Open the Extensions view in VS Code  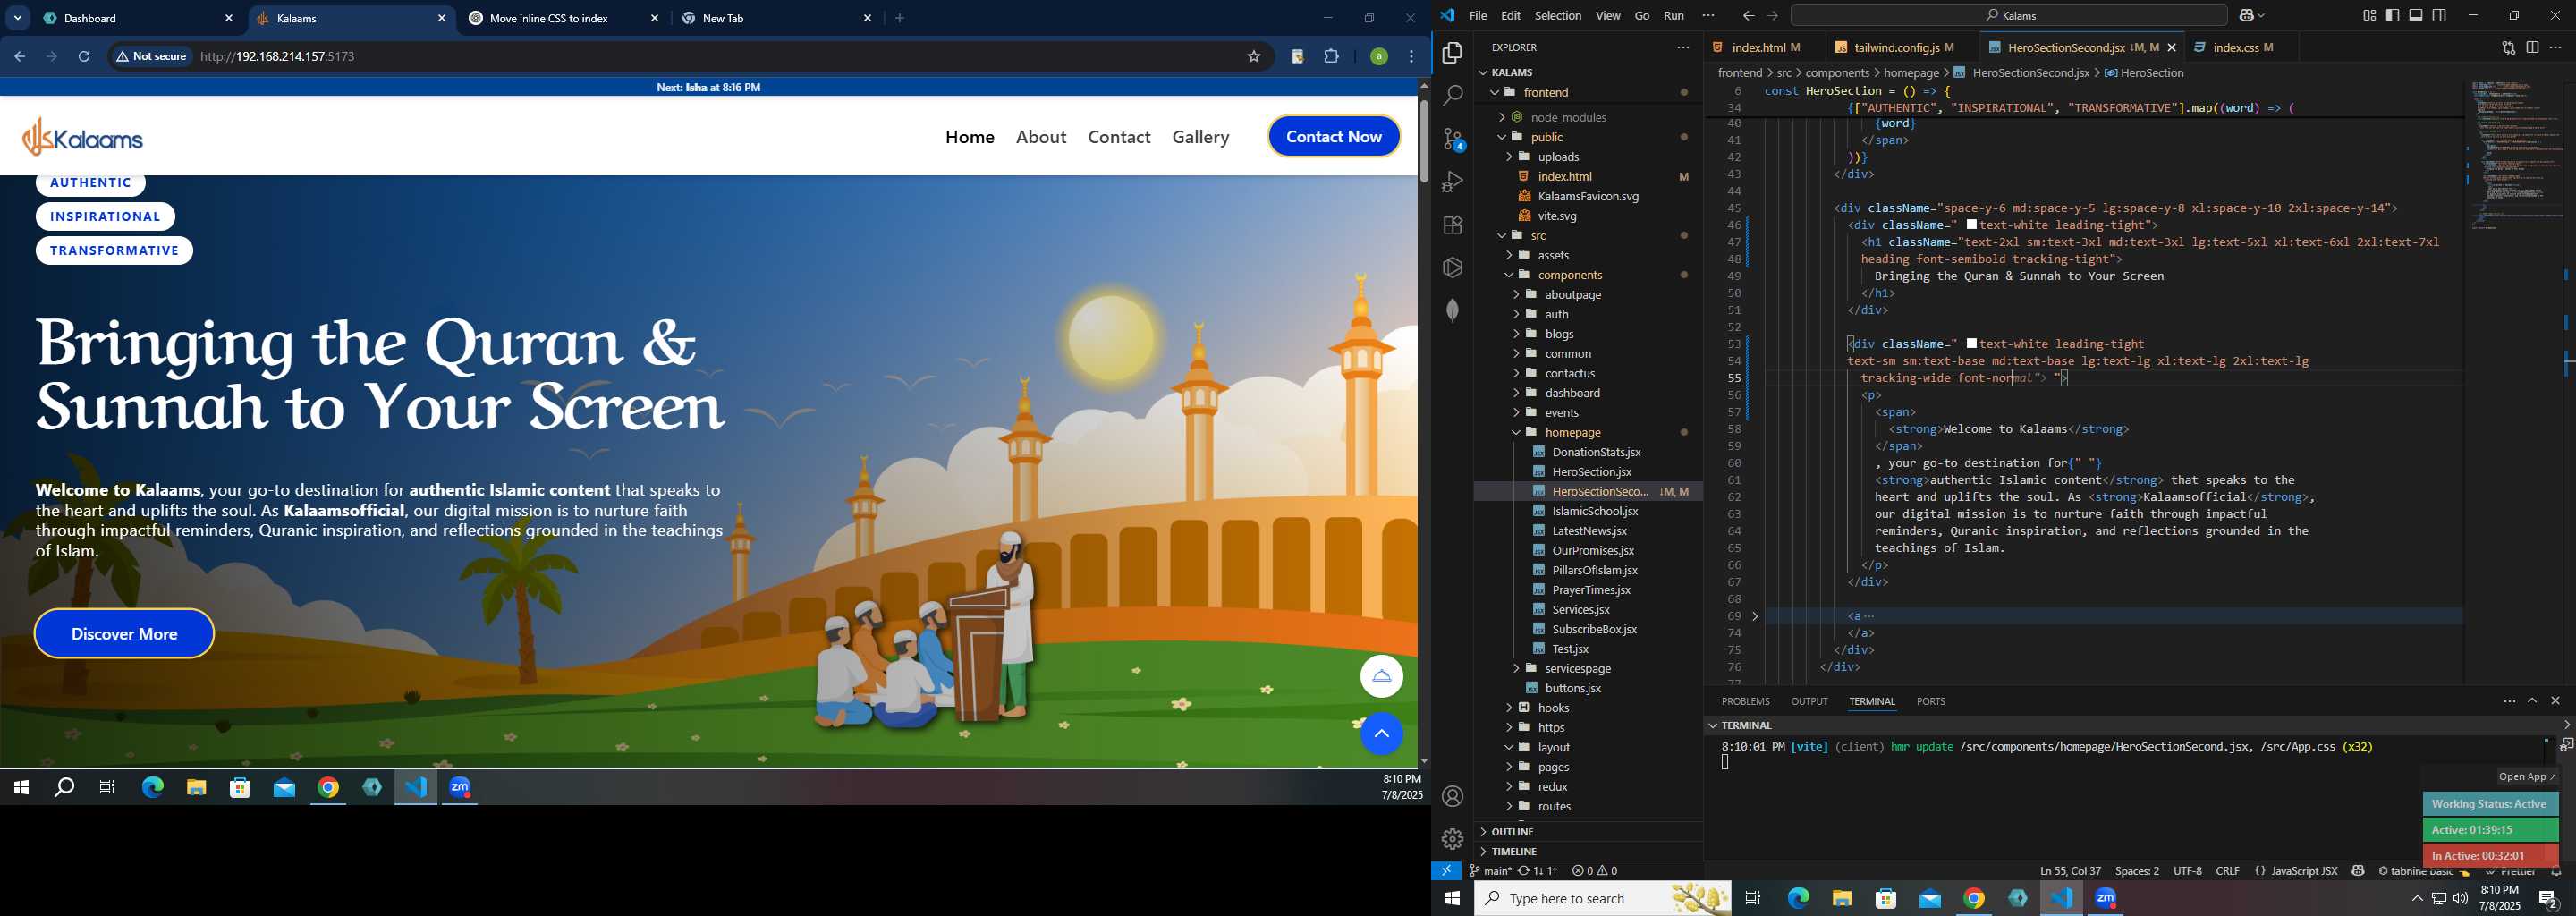coord(1452,225)
